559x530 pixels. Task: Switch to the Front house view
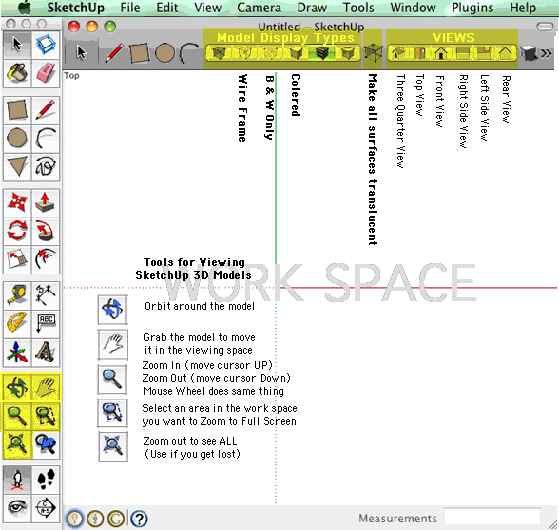(x=441, y=53)
